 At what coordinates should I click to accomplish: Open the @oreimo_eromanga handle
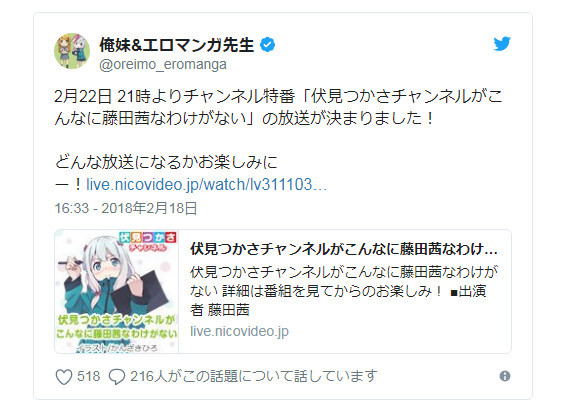pos(163,65)
